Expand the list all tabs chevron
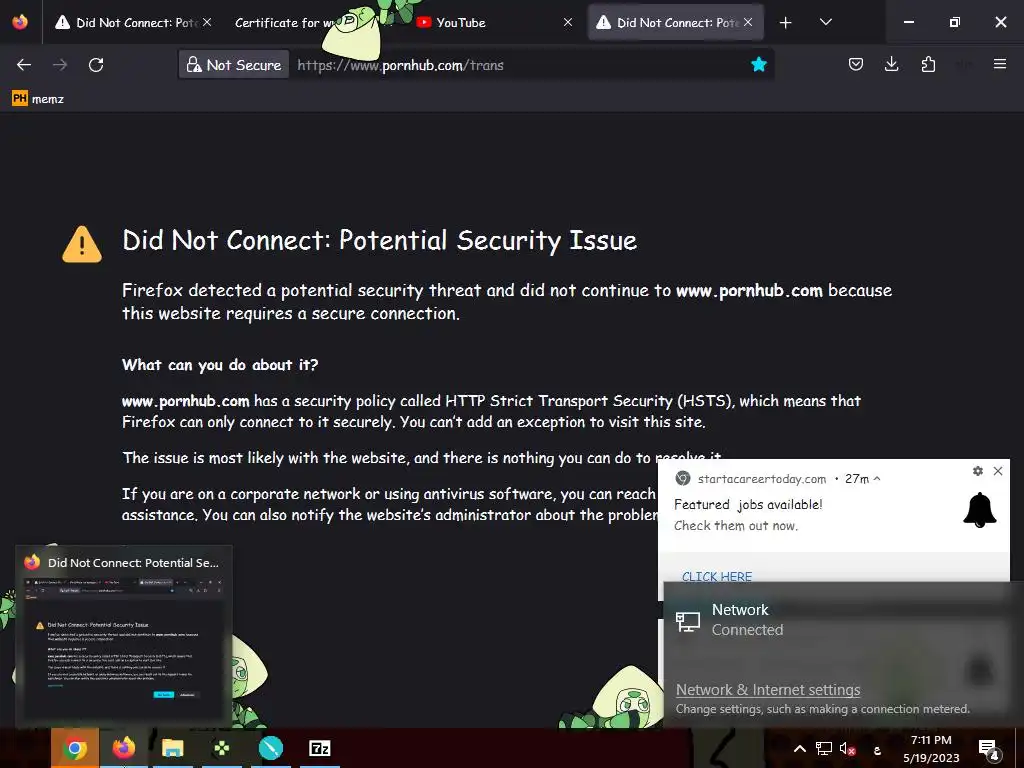 click(x=825, y=22)
